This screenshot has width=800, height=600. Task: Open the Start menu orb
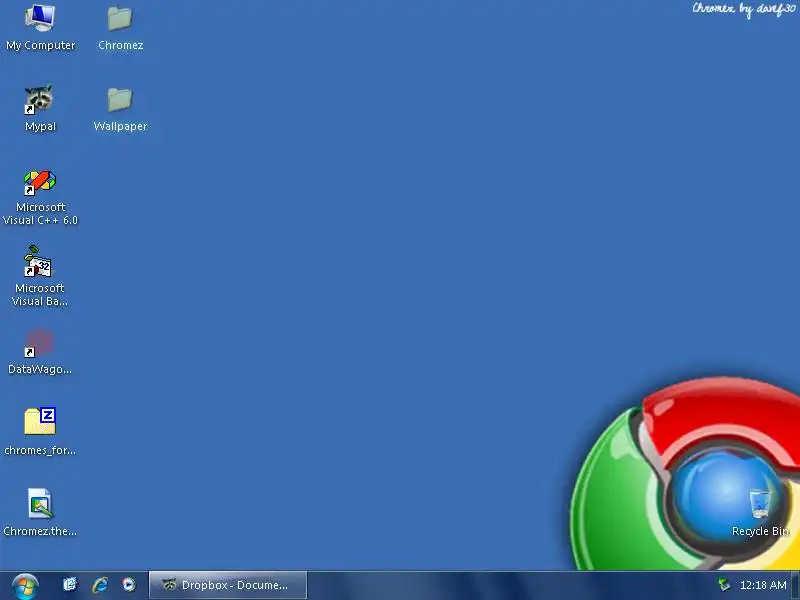pyautogui.click(x=25, y=586)
